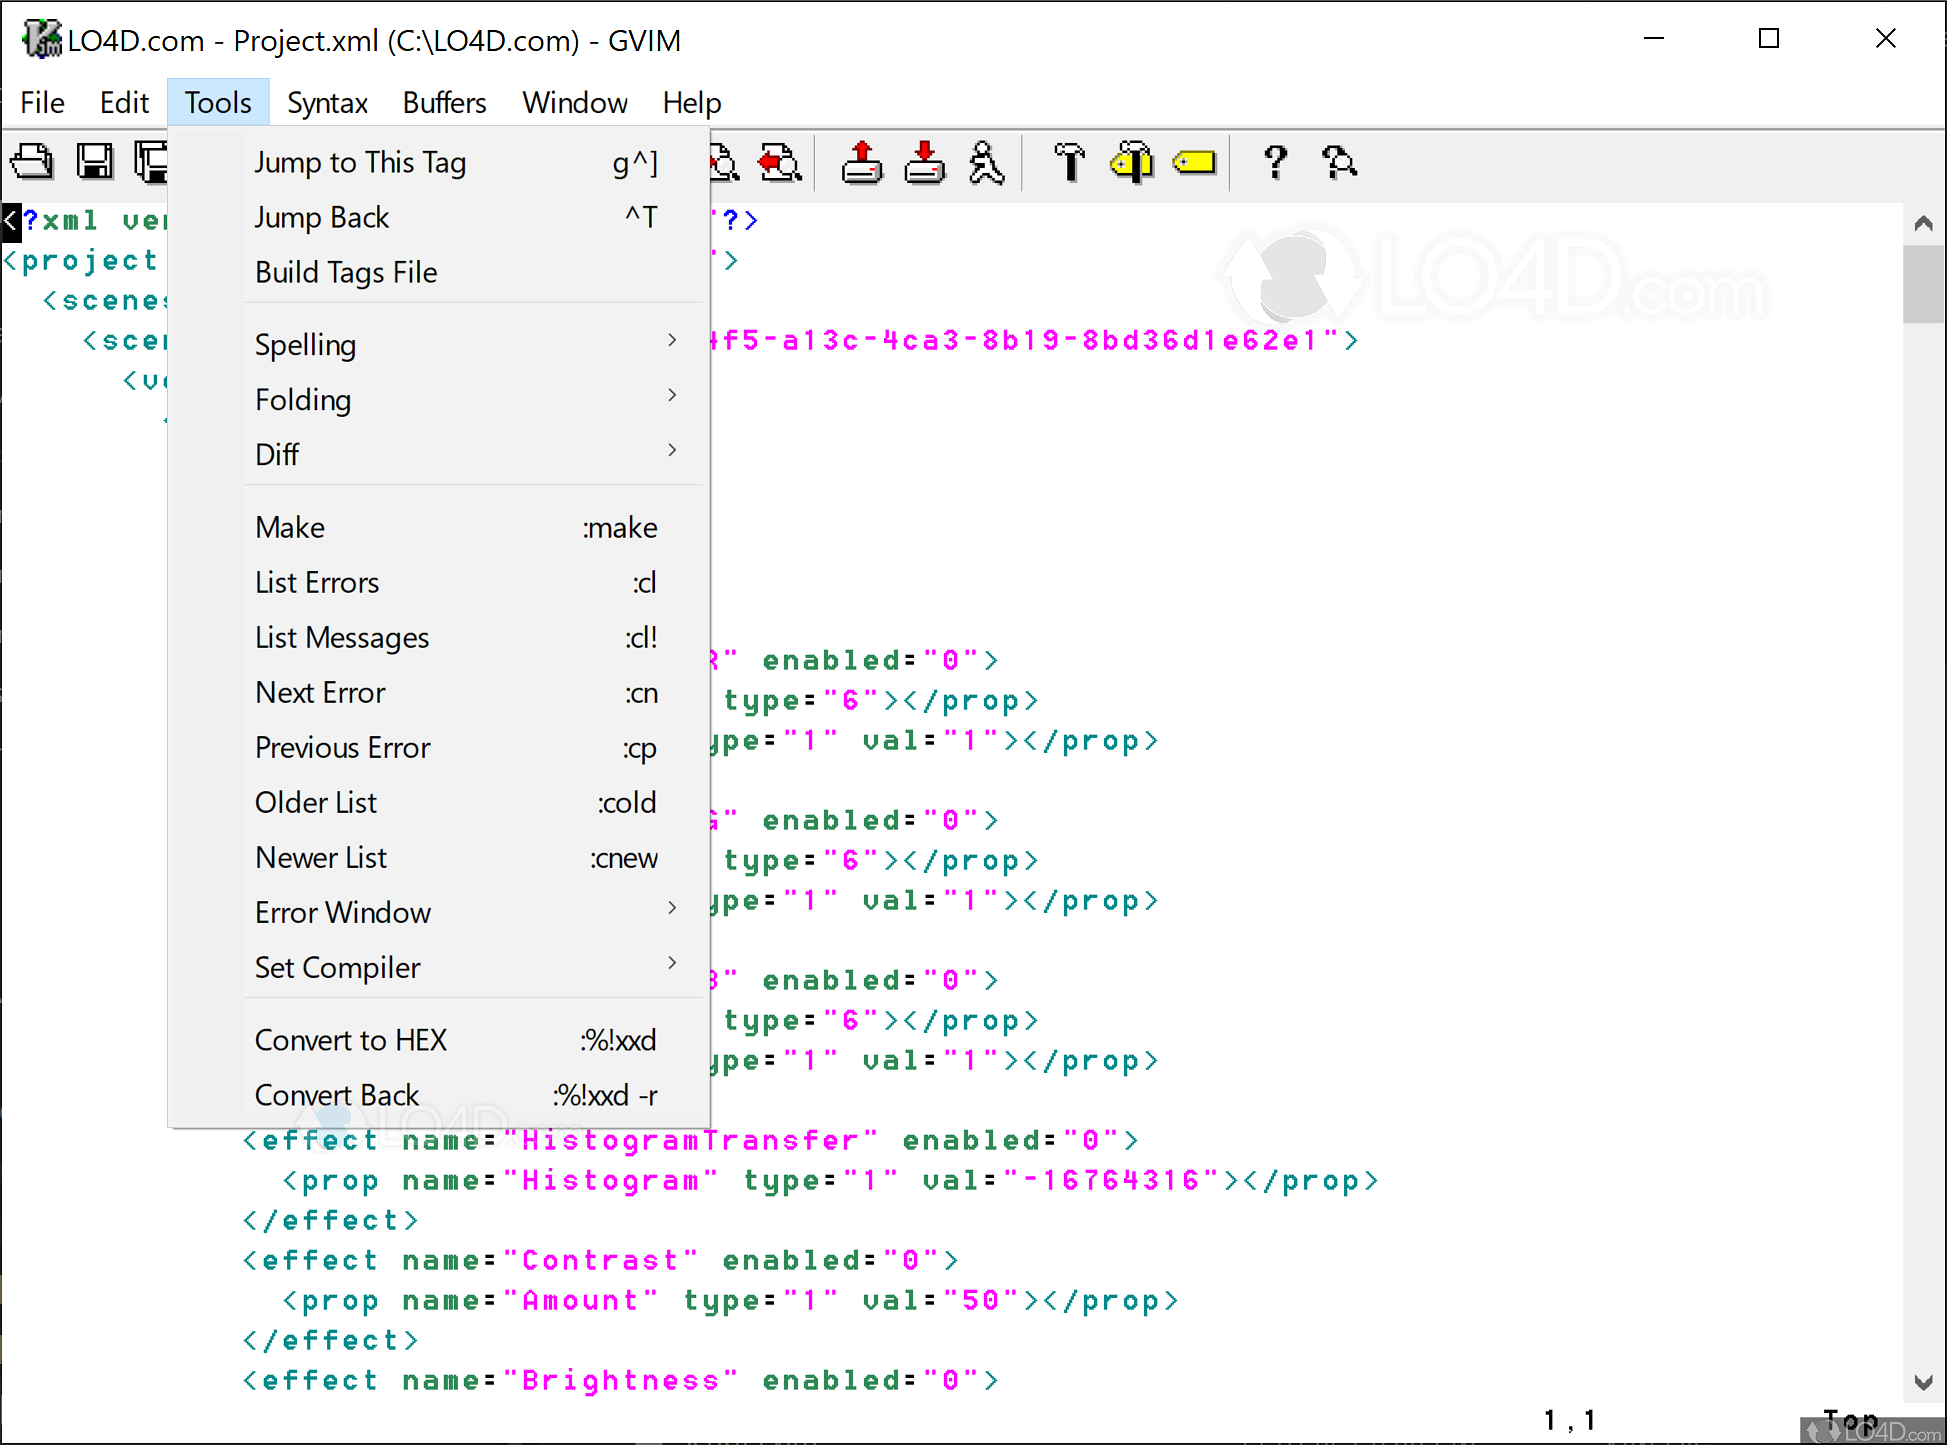Save the session using the Save Session icon

point(923,161)
